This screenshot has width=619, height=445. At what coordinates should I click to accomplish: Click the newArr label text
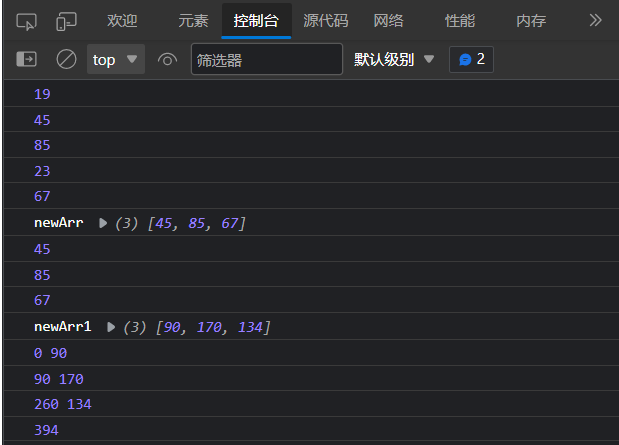point(59,223)
